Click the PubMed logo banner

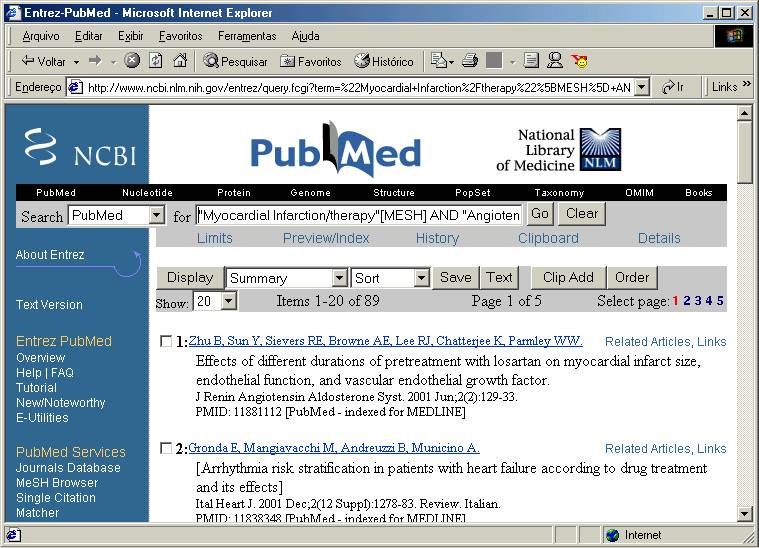(x=335, y=149)
